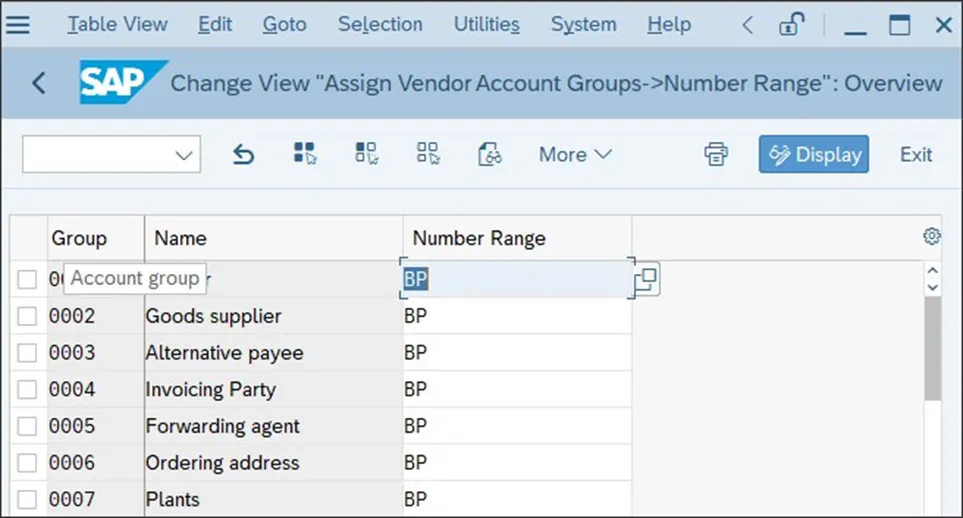The width and height of the screenshot is (963, 518).
Task: Click the Deselect All toolbar icon
Action: point(428,154)
